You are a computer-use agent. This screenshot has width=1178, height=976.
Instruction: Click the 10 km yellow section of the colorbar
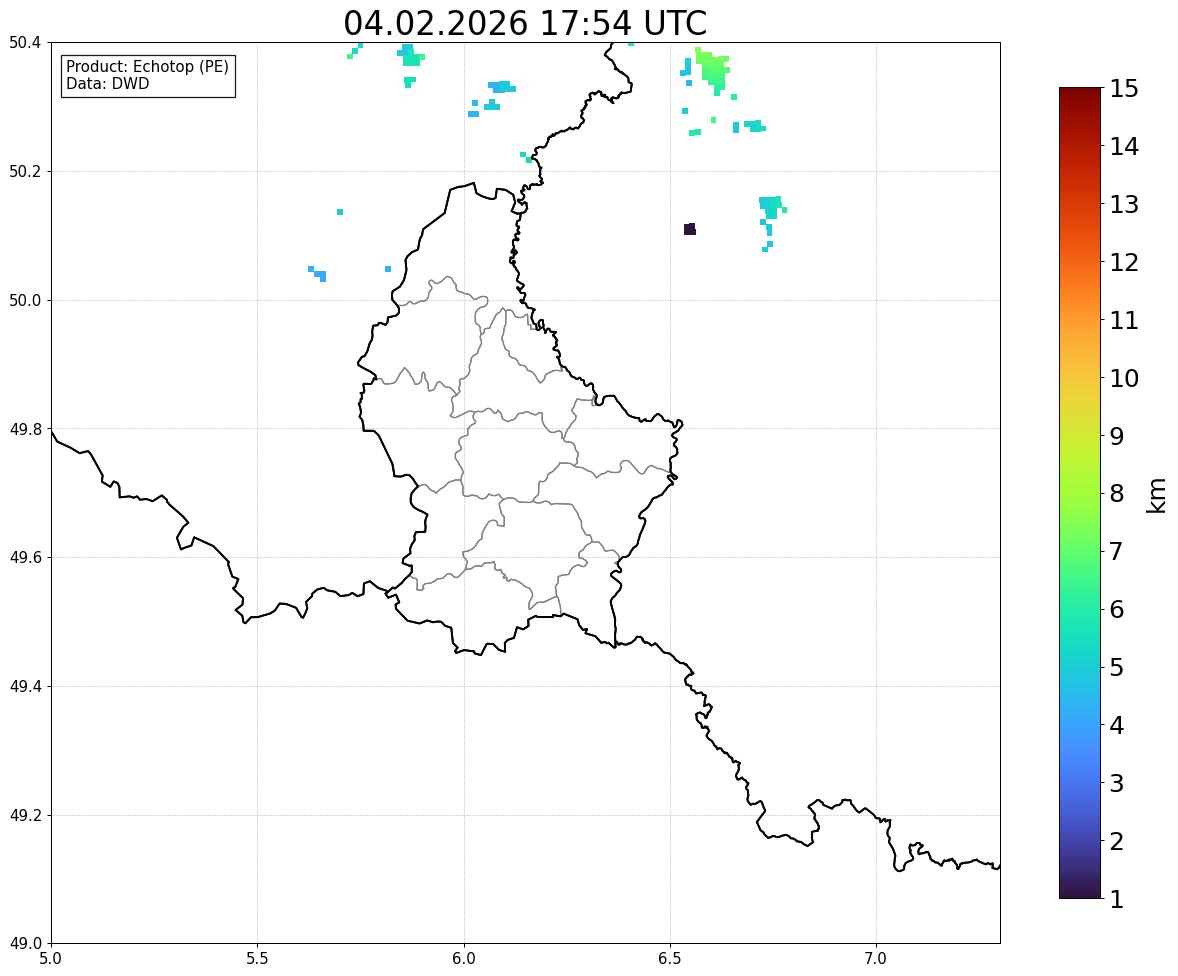[1080, 378]
